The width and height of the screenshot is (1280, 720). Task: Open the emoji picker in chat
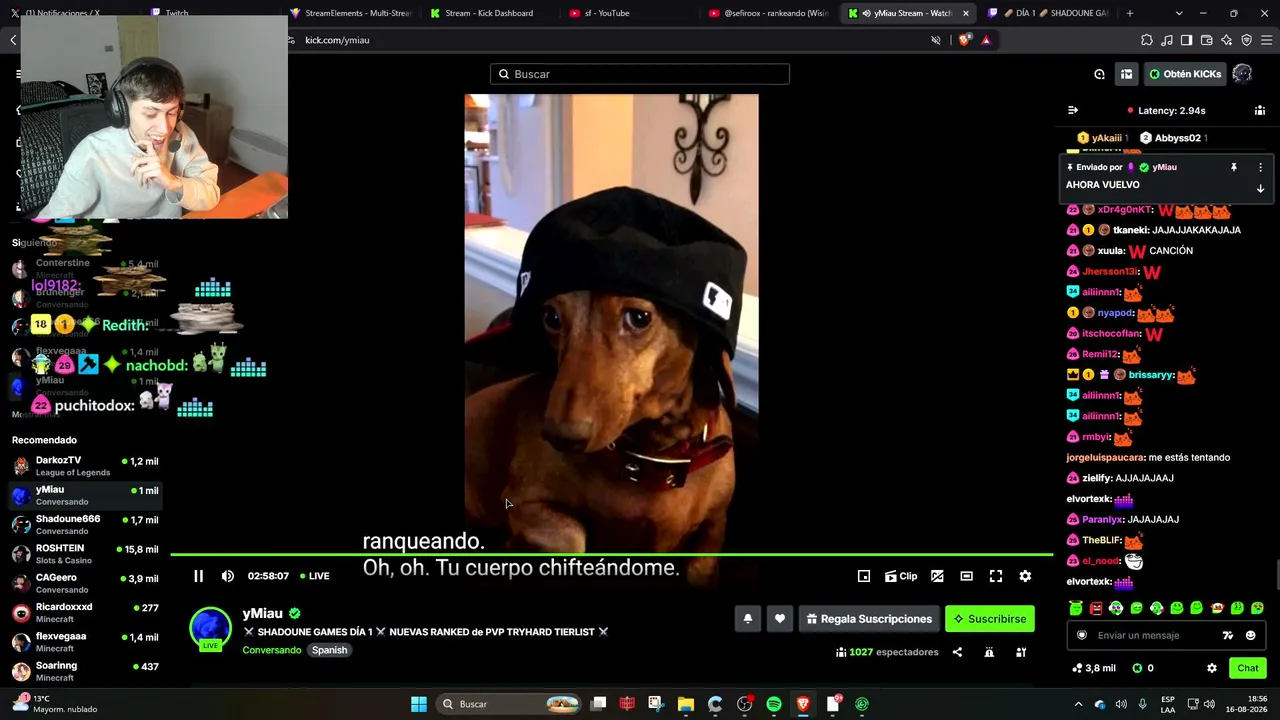pyautogui.click(x=1250, y=635)
